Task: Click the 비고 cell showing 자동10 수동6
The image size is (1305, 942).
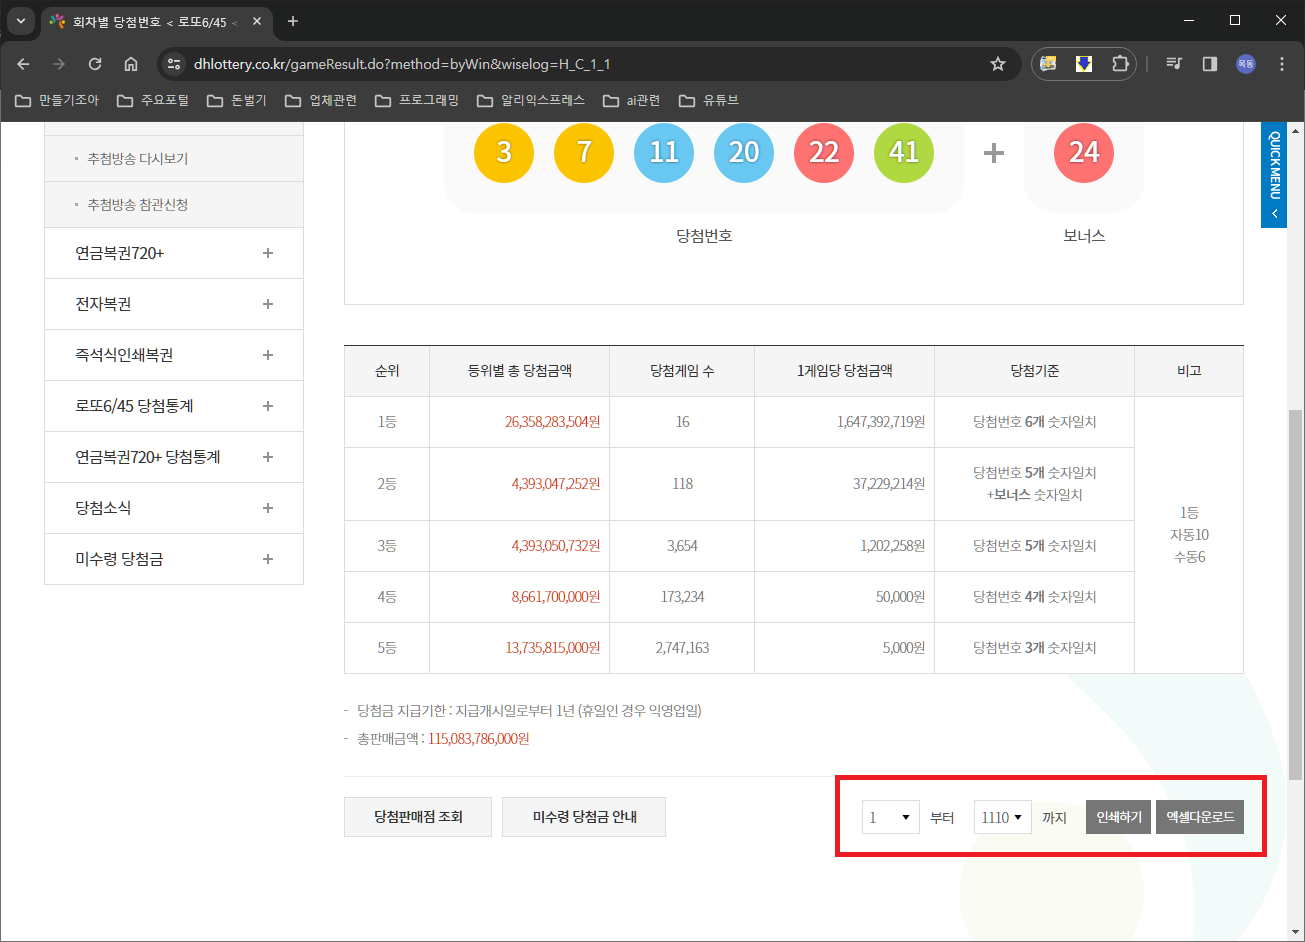Action: [1190, 535]
